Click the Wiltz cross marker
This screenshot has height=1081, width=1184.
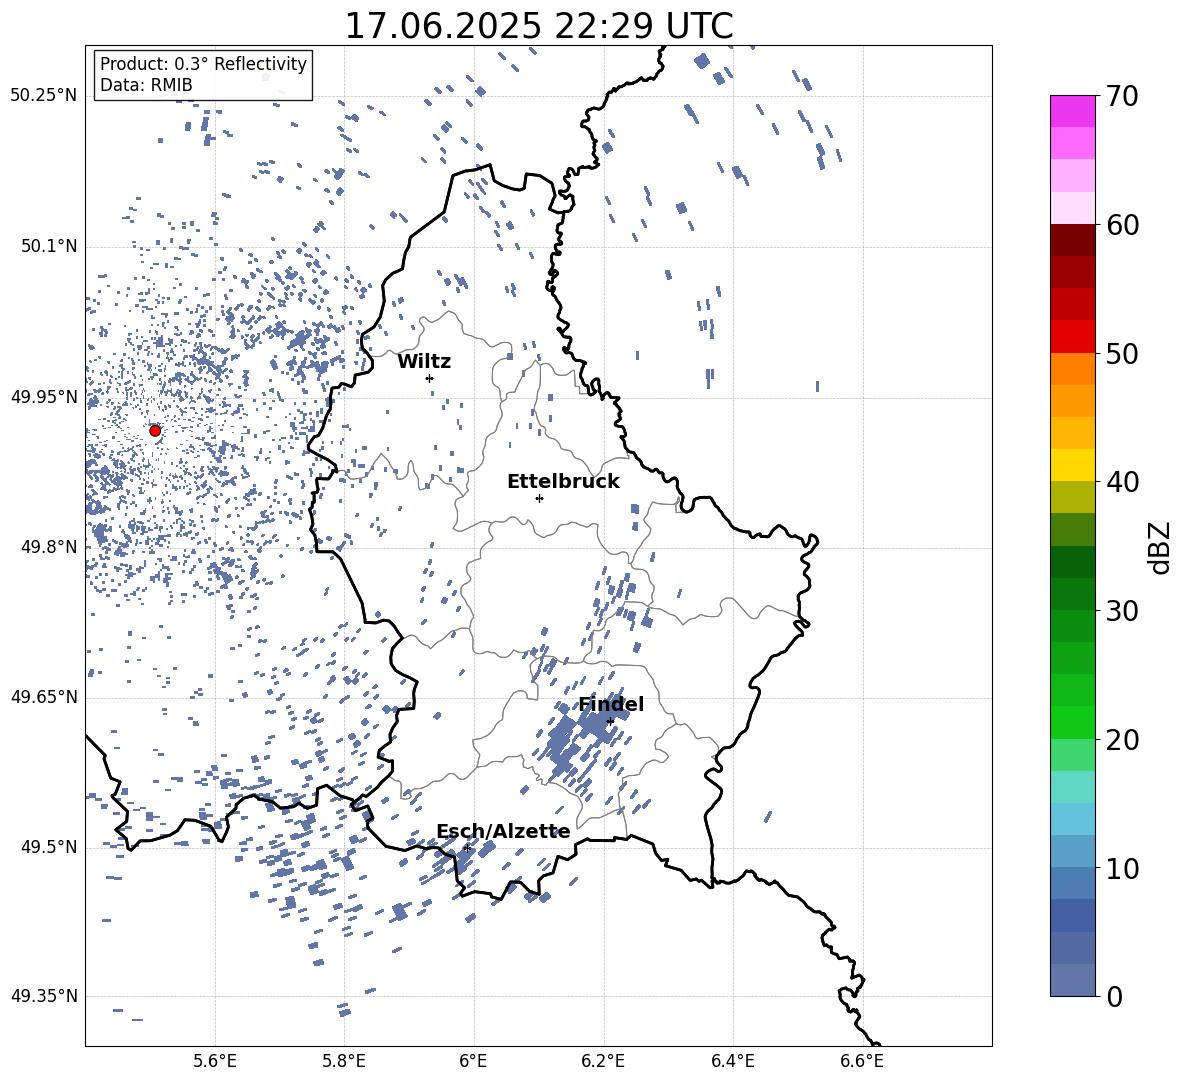click(429, 378)
